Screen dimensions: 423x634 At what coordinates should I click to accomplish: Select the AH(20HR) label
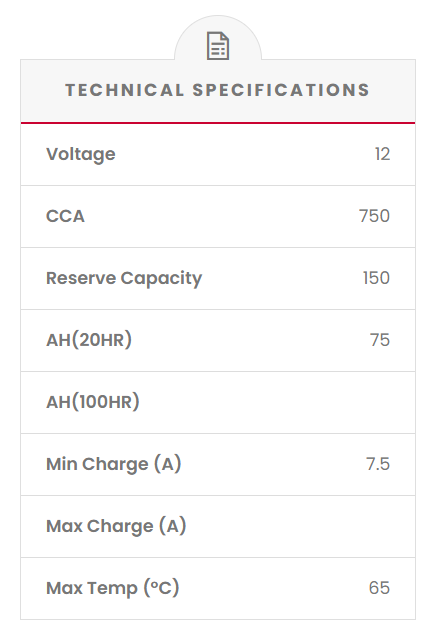click(89, 340)
